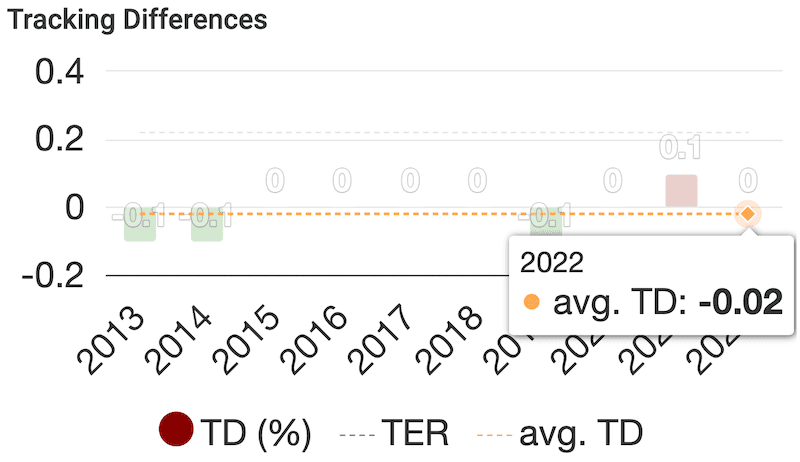Click the 0.1 data label above 2021

pyautogui.click(x=680, y=150)
